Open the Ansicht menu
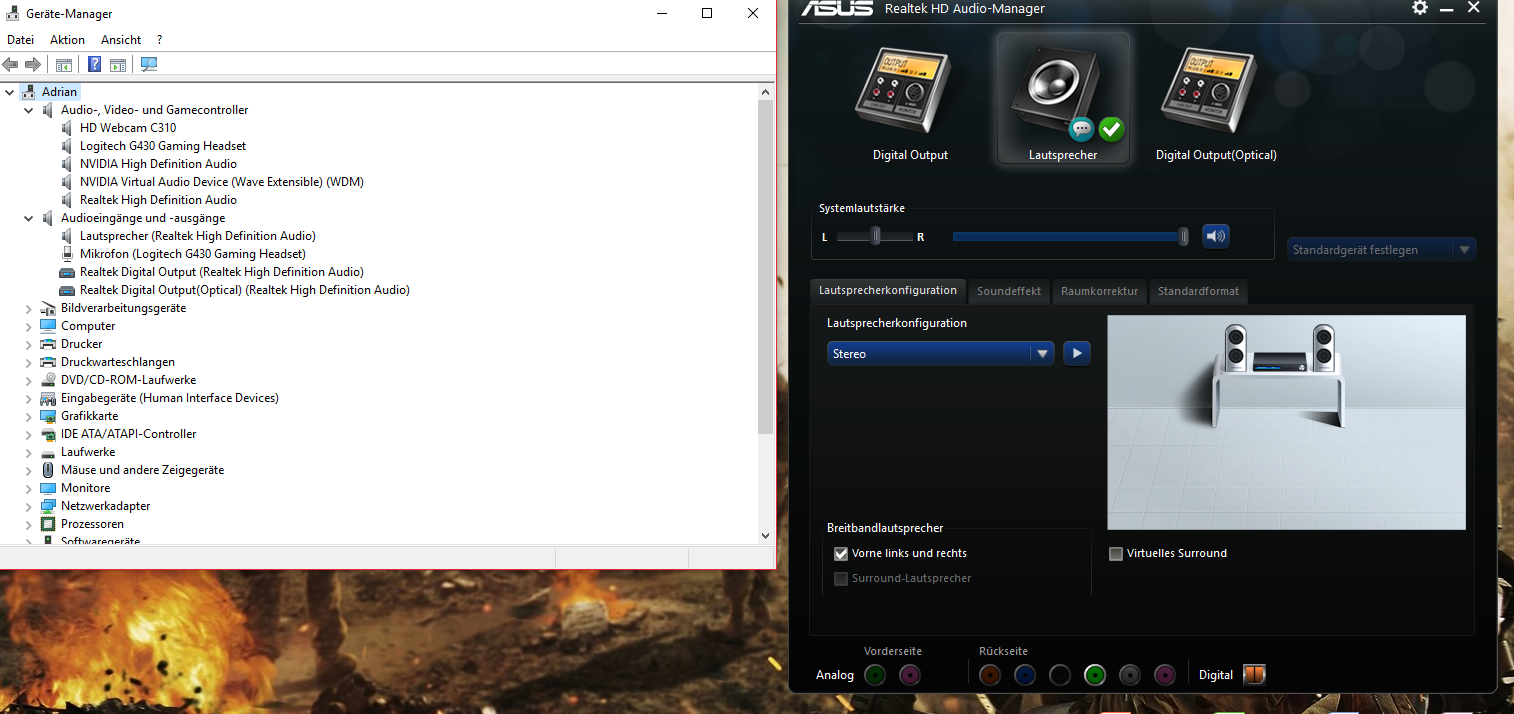 coord(121,40)
